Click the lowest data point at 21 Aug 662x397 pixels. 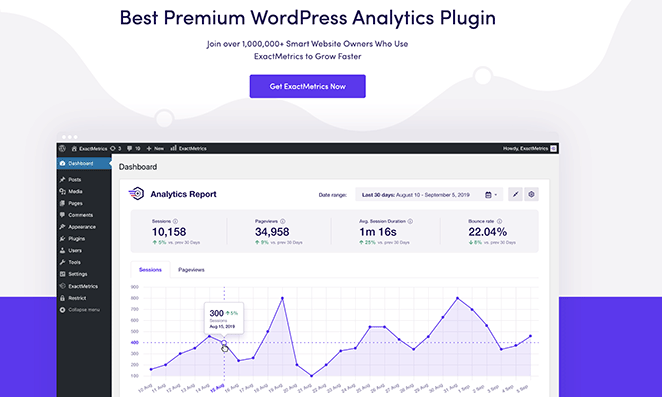[x=312, y=375]
